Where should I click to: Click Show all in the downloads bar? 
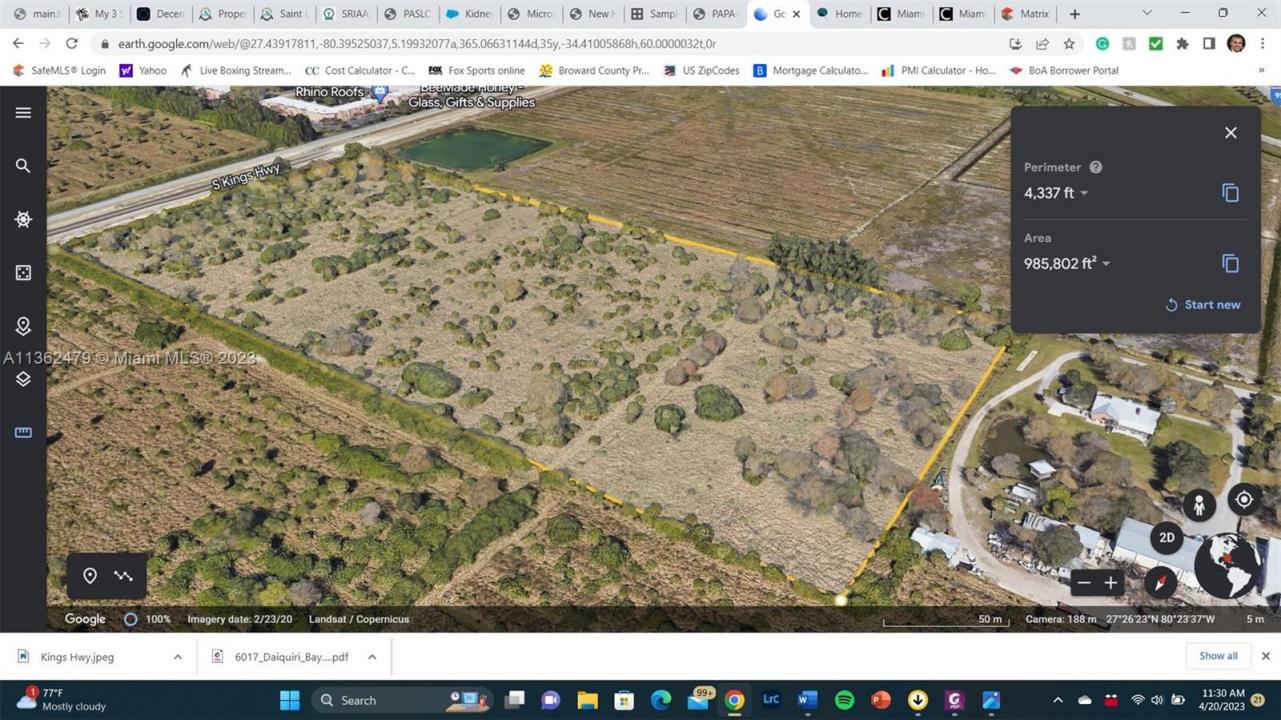coord(1217,656)
